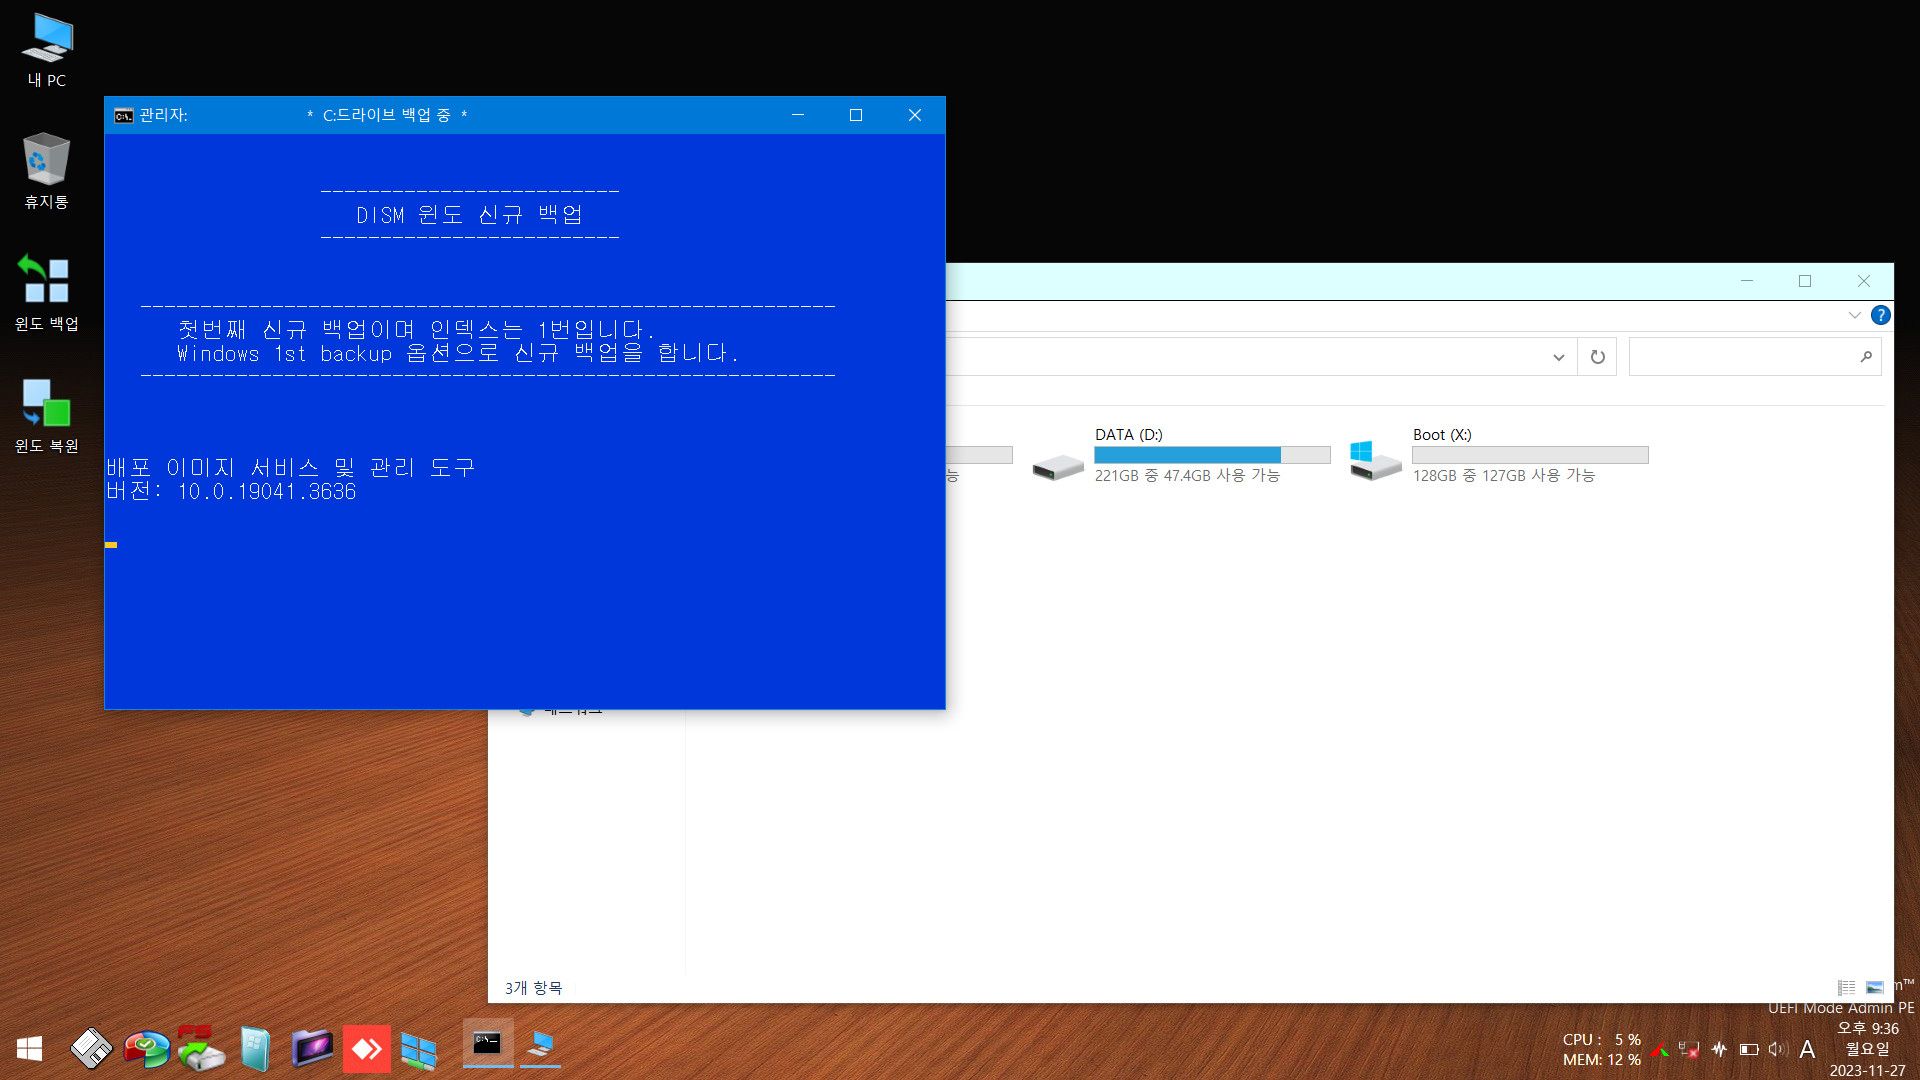Toggle the A input language indicator
Screen dimensions: 1920x1080
click(x=1807, y=1049)
